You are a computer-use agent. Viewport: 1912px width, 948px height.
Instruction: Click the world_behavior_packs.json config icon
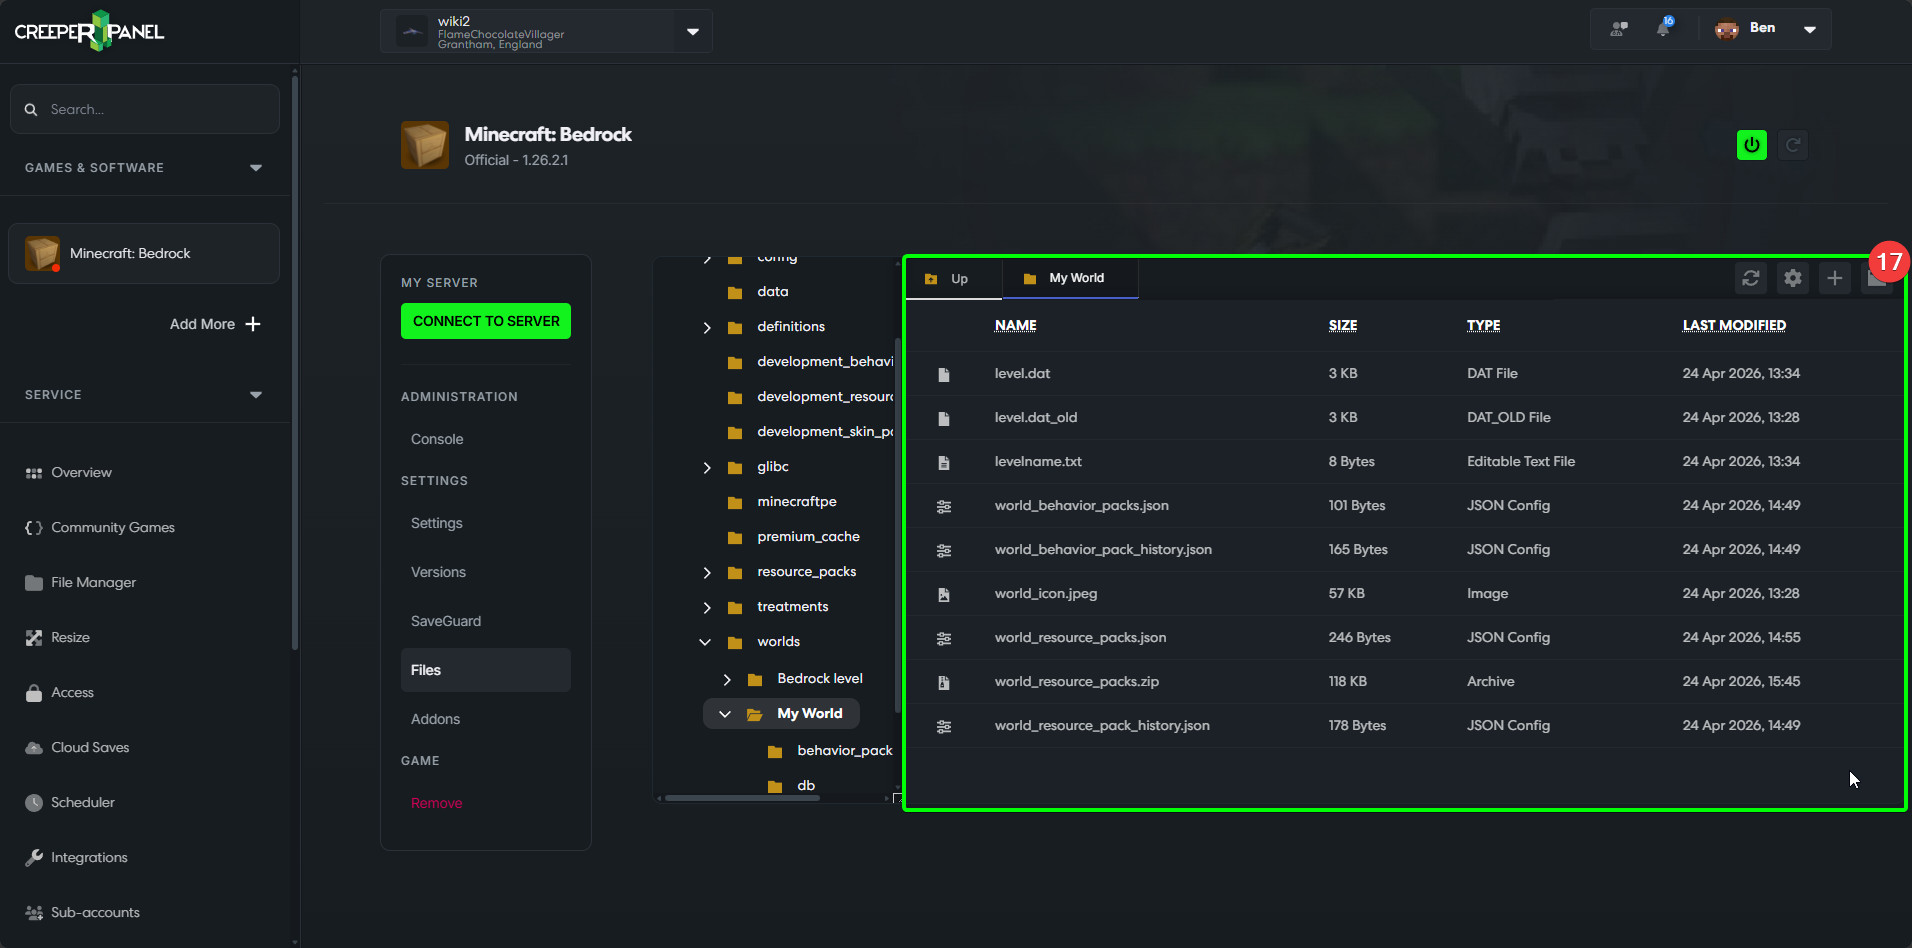point(943,506)
